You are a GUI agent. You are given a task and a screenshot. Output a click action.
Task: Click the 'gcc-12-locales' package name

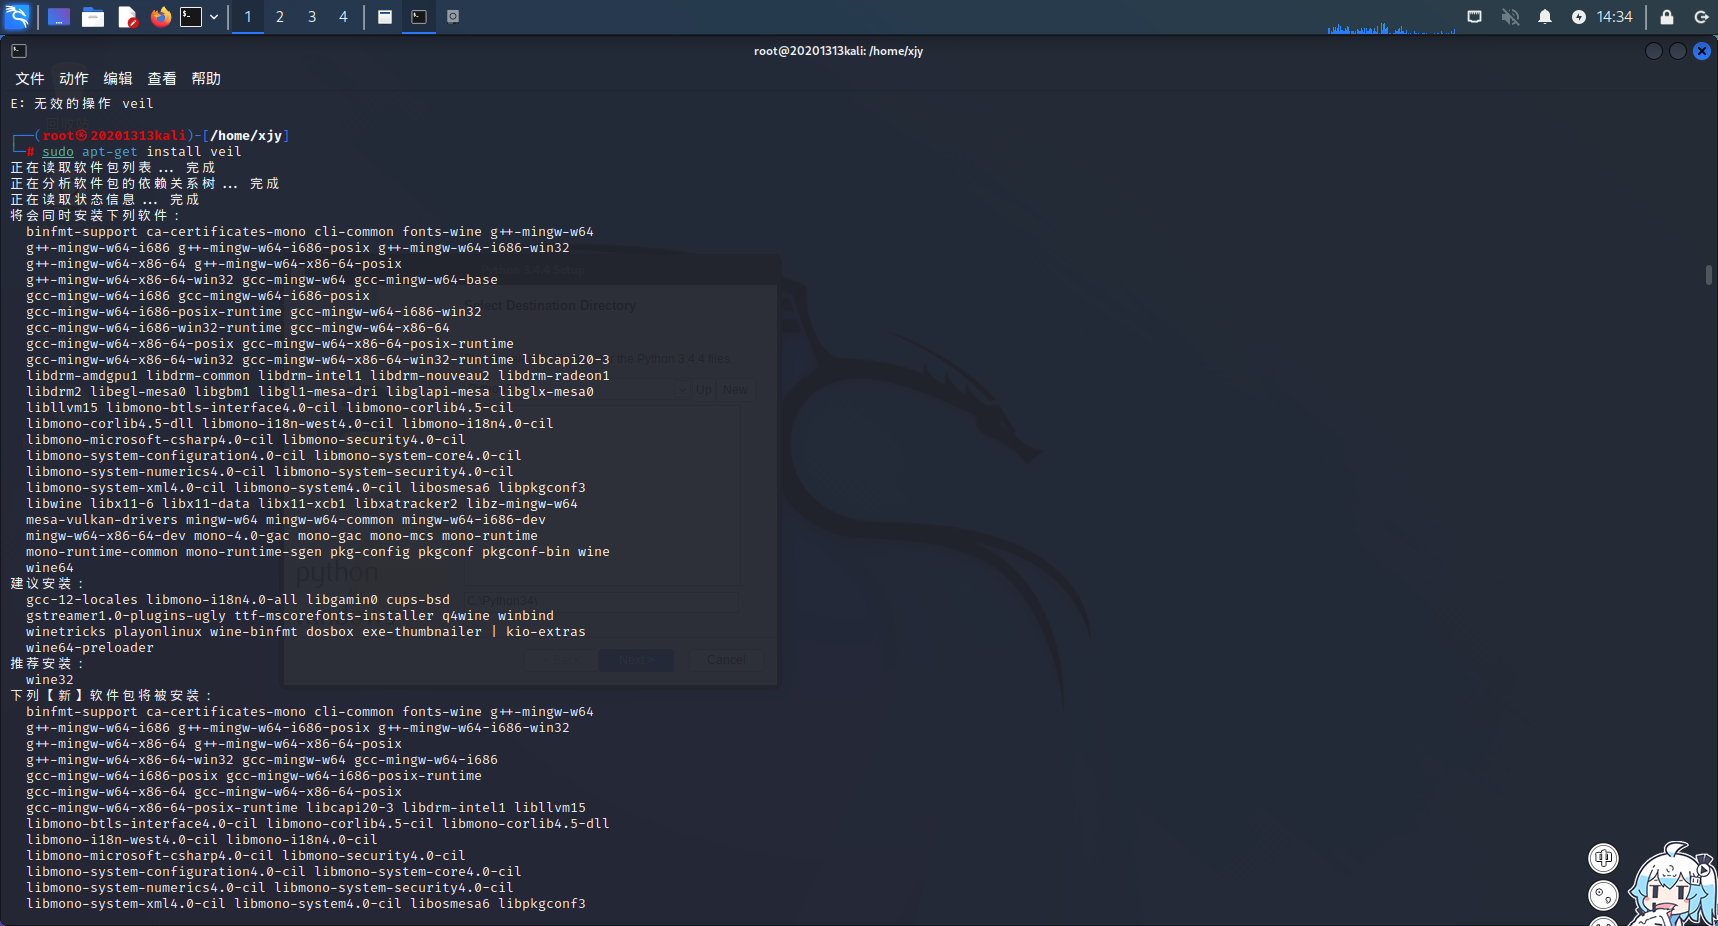pyautogui.click(x=82, y=600)
